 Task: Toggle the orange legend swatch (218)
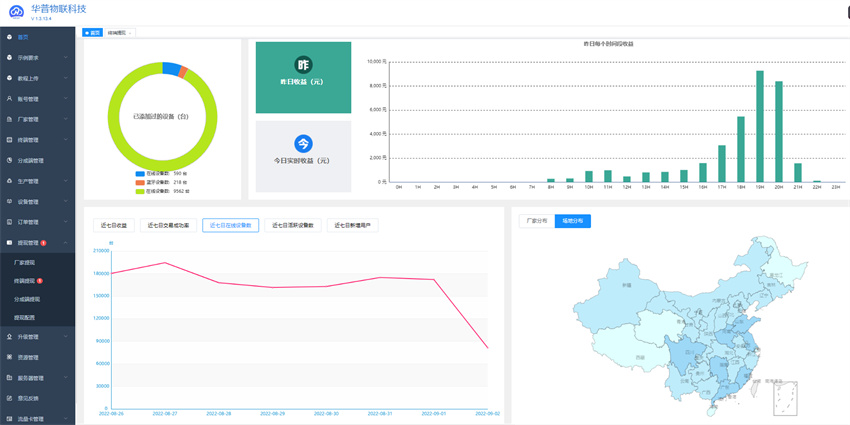coord(139,182)
